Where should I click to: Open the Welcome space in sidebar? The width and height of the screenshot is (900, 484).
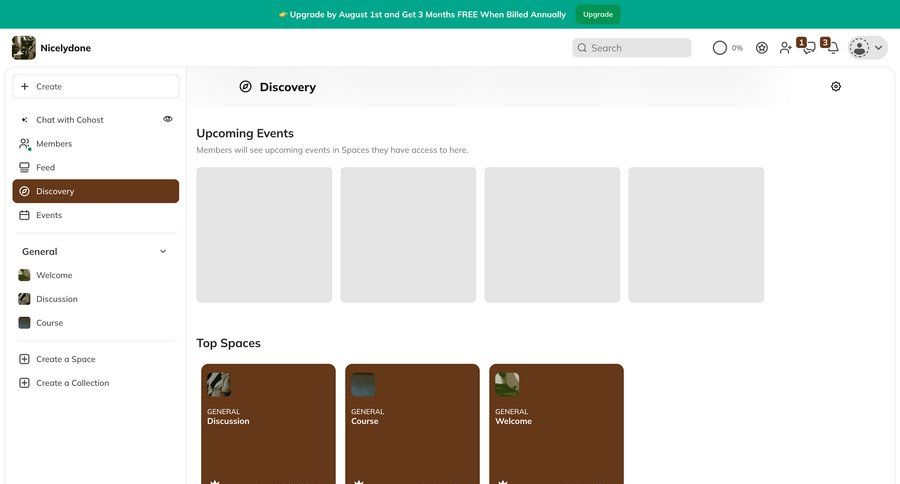tap(96, 275)
